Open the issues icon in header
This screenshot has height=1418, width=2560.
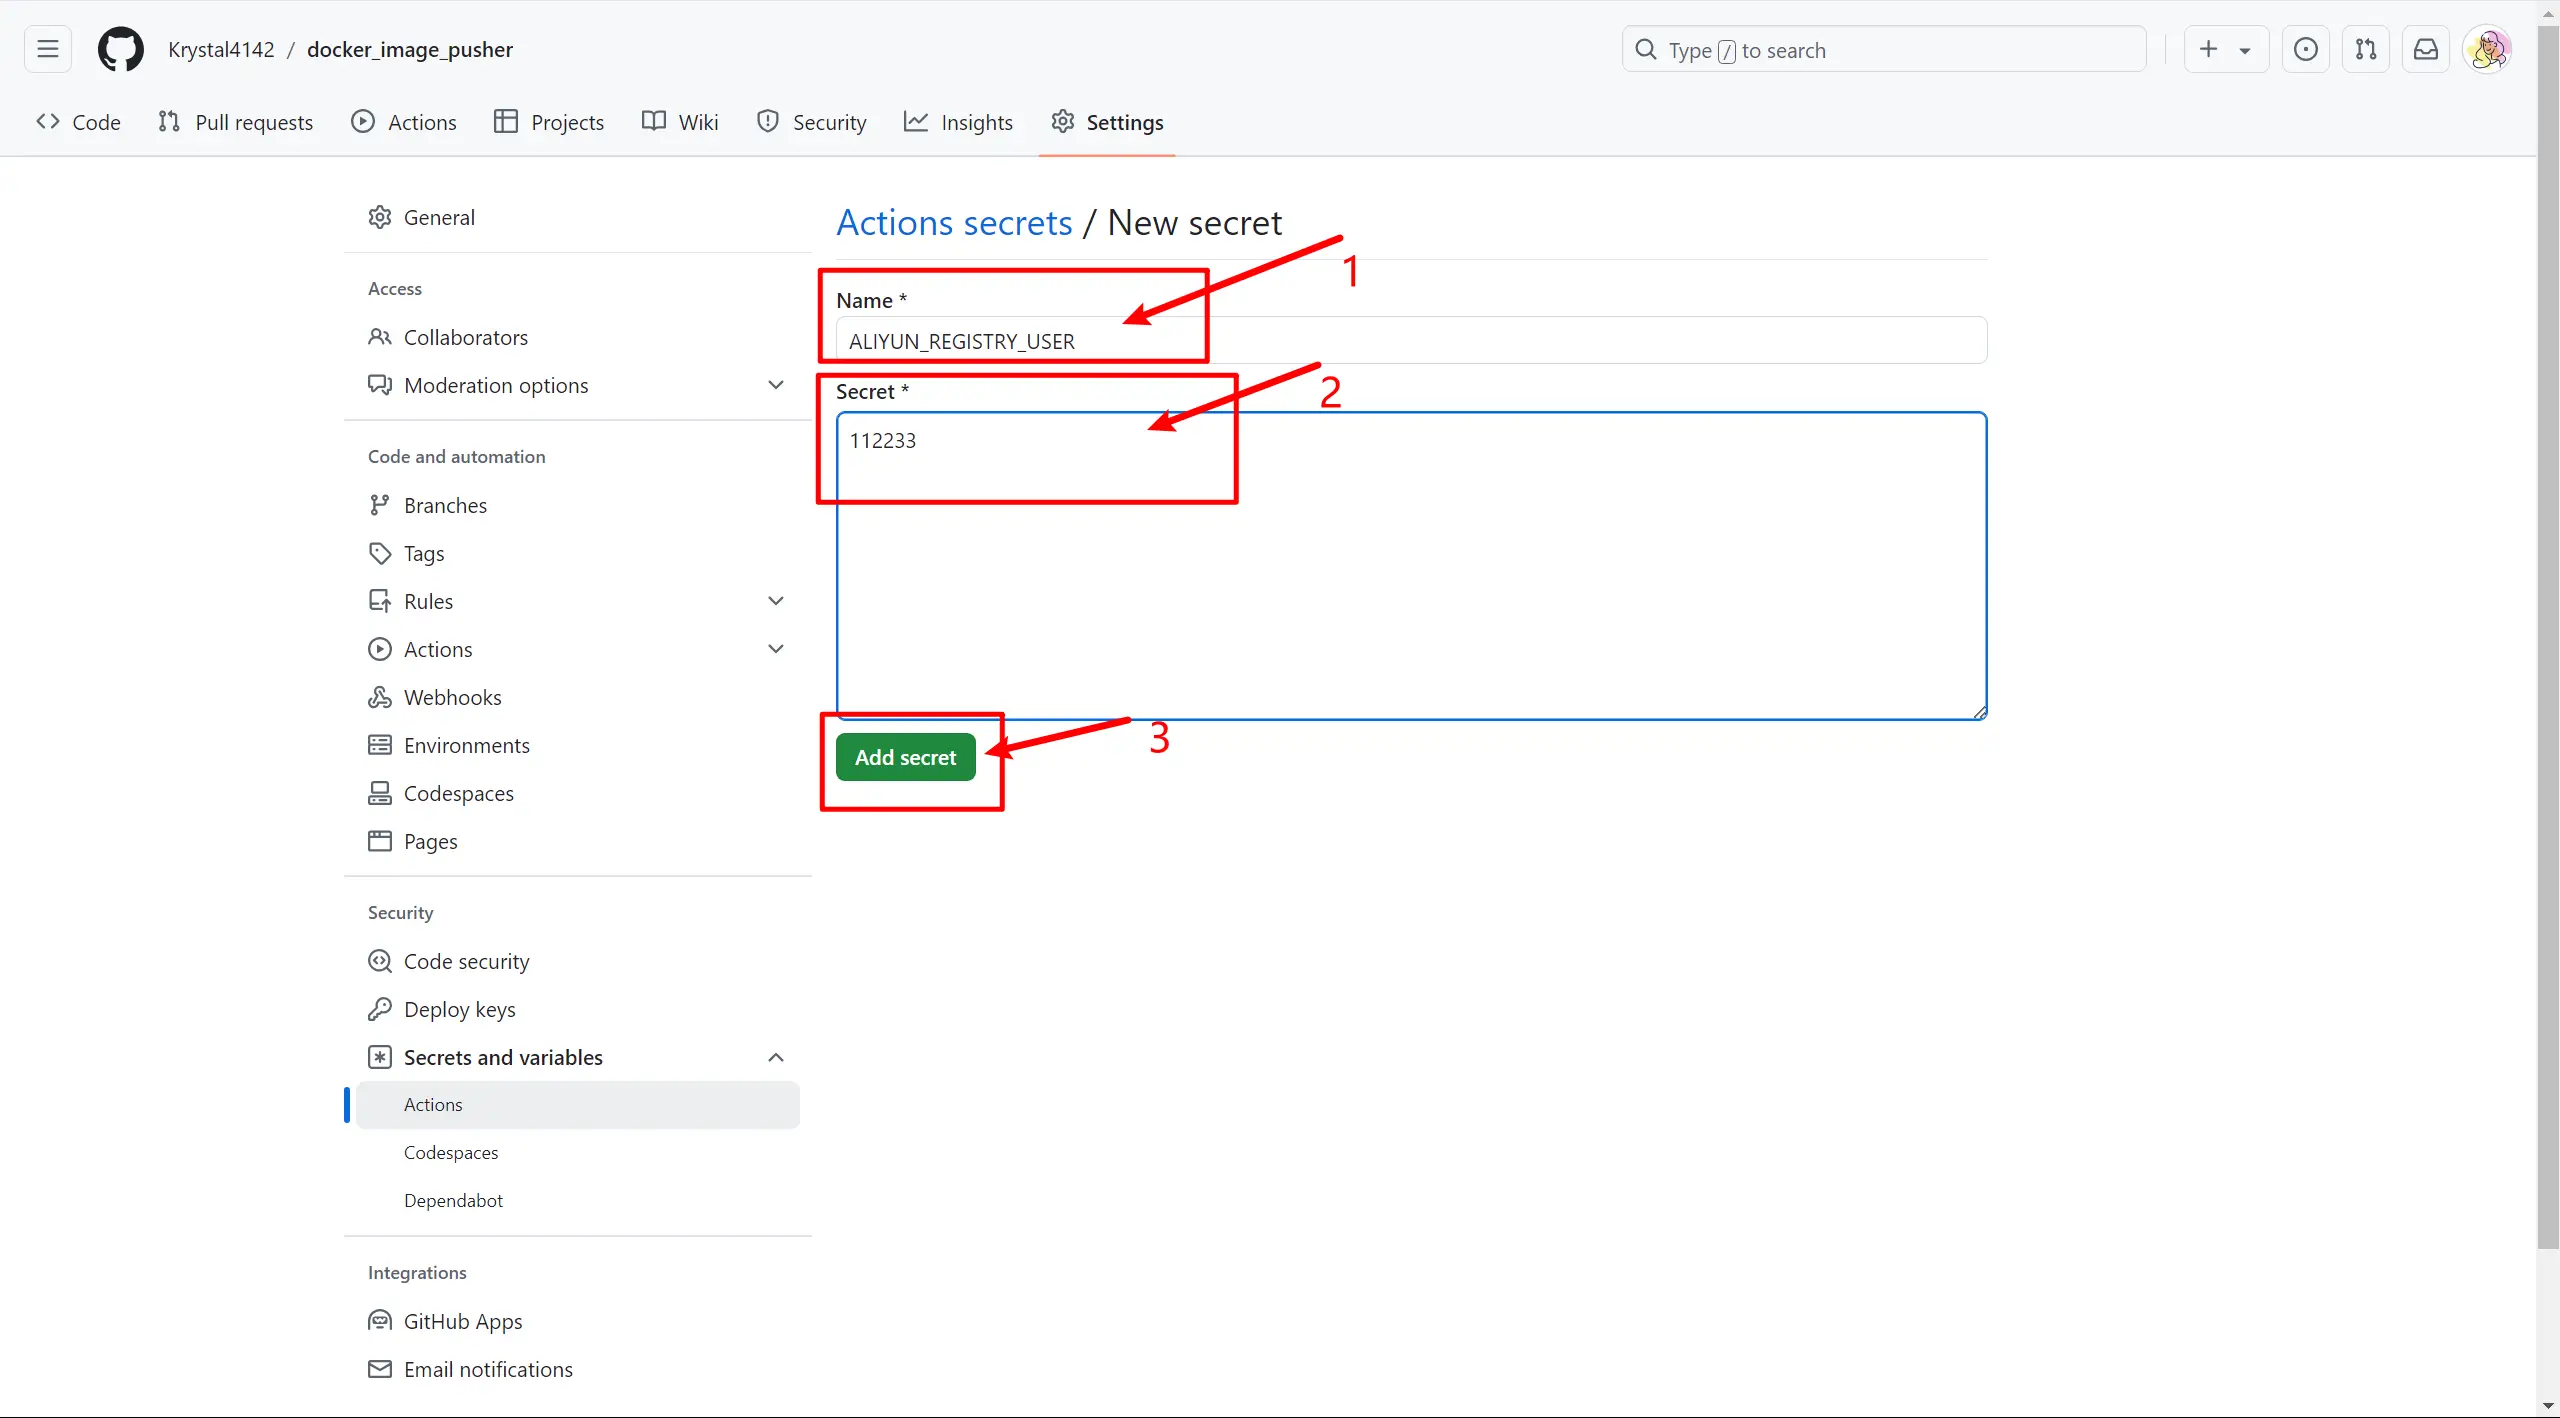[x=2305, y=49]
